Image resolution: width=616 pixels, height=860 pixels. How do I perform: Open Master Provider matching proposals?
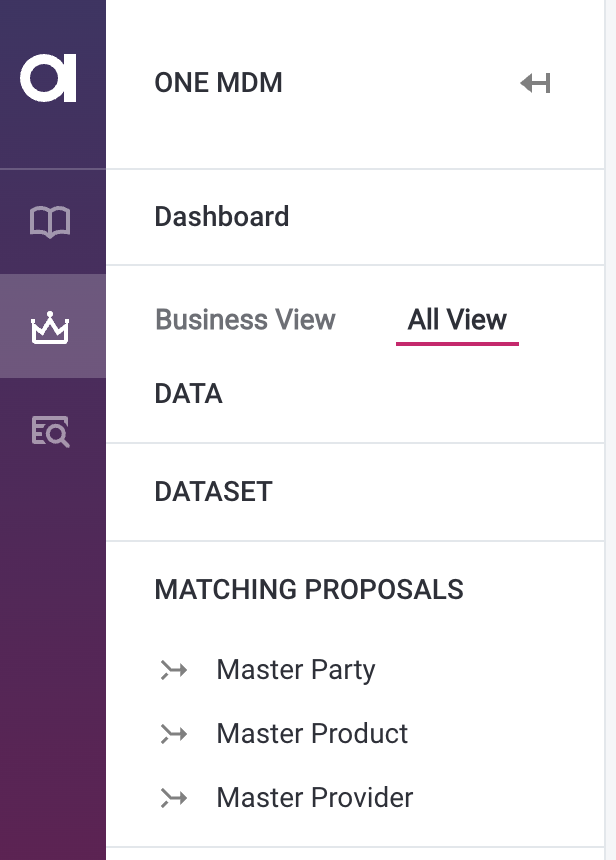point(313,798)
